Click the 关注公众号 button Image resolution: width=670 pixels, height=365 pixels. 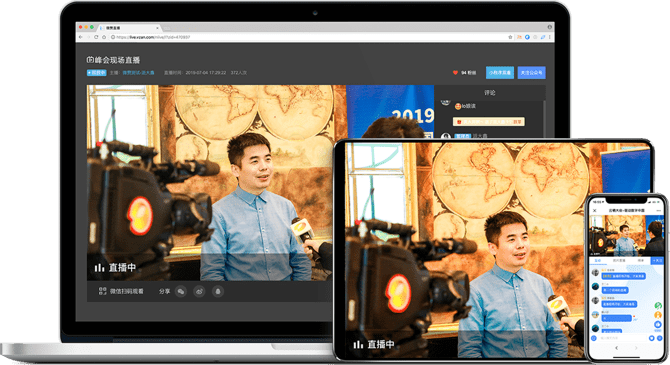[532, 73]
